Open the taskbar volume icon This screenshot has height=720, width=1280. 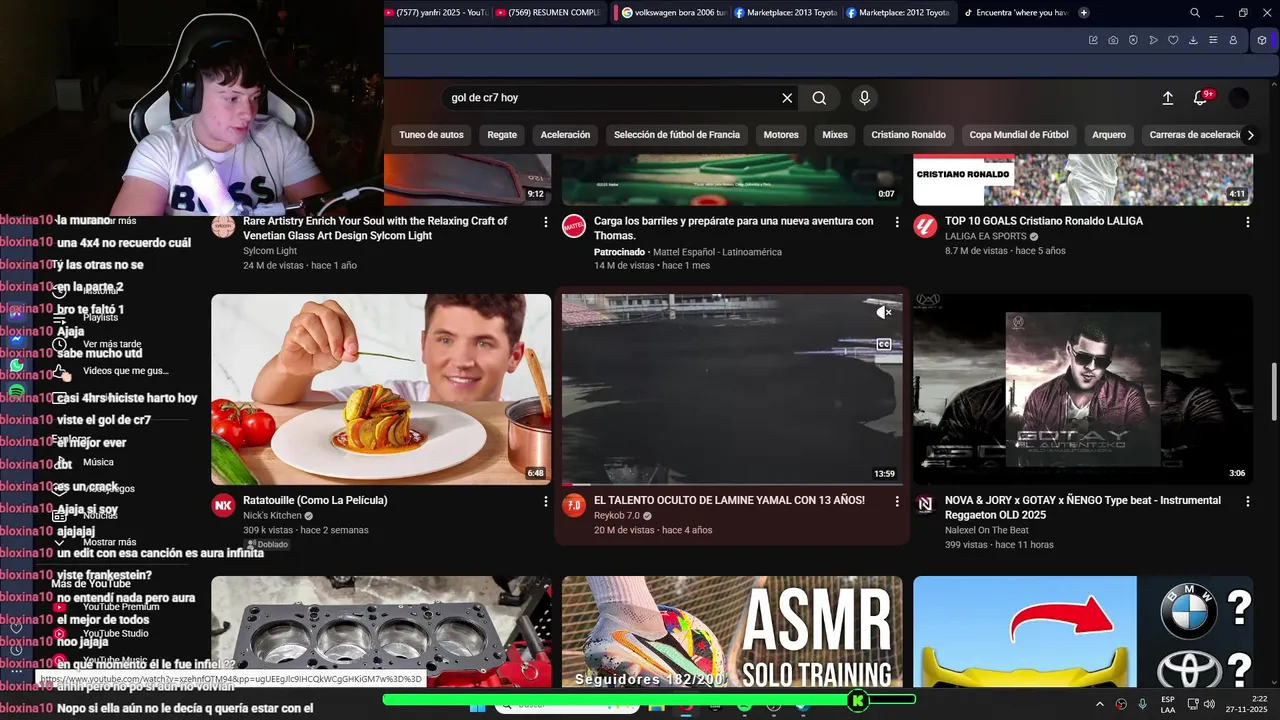pos(1208,704)
